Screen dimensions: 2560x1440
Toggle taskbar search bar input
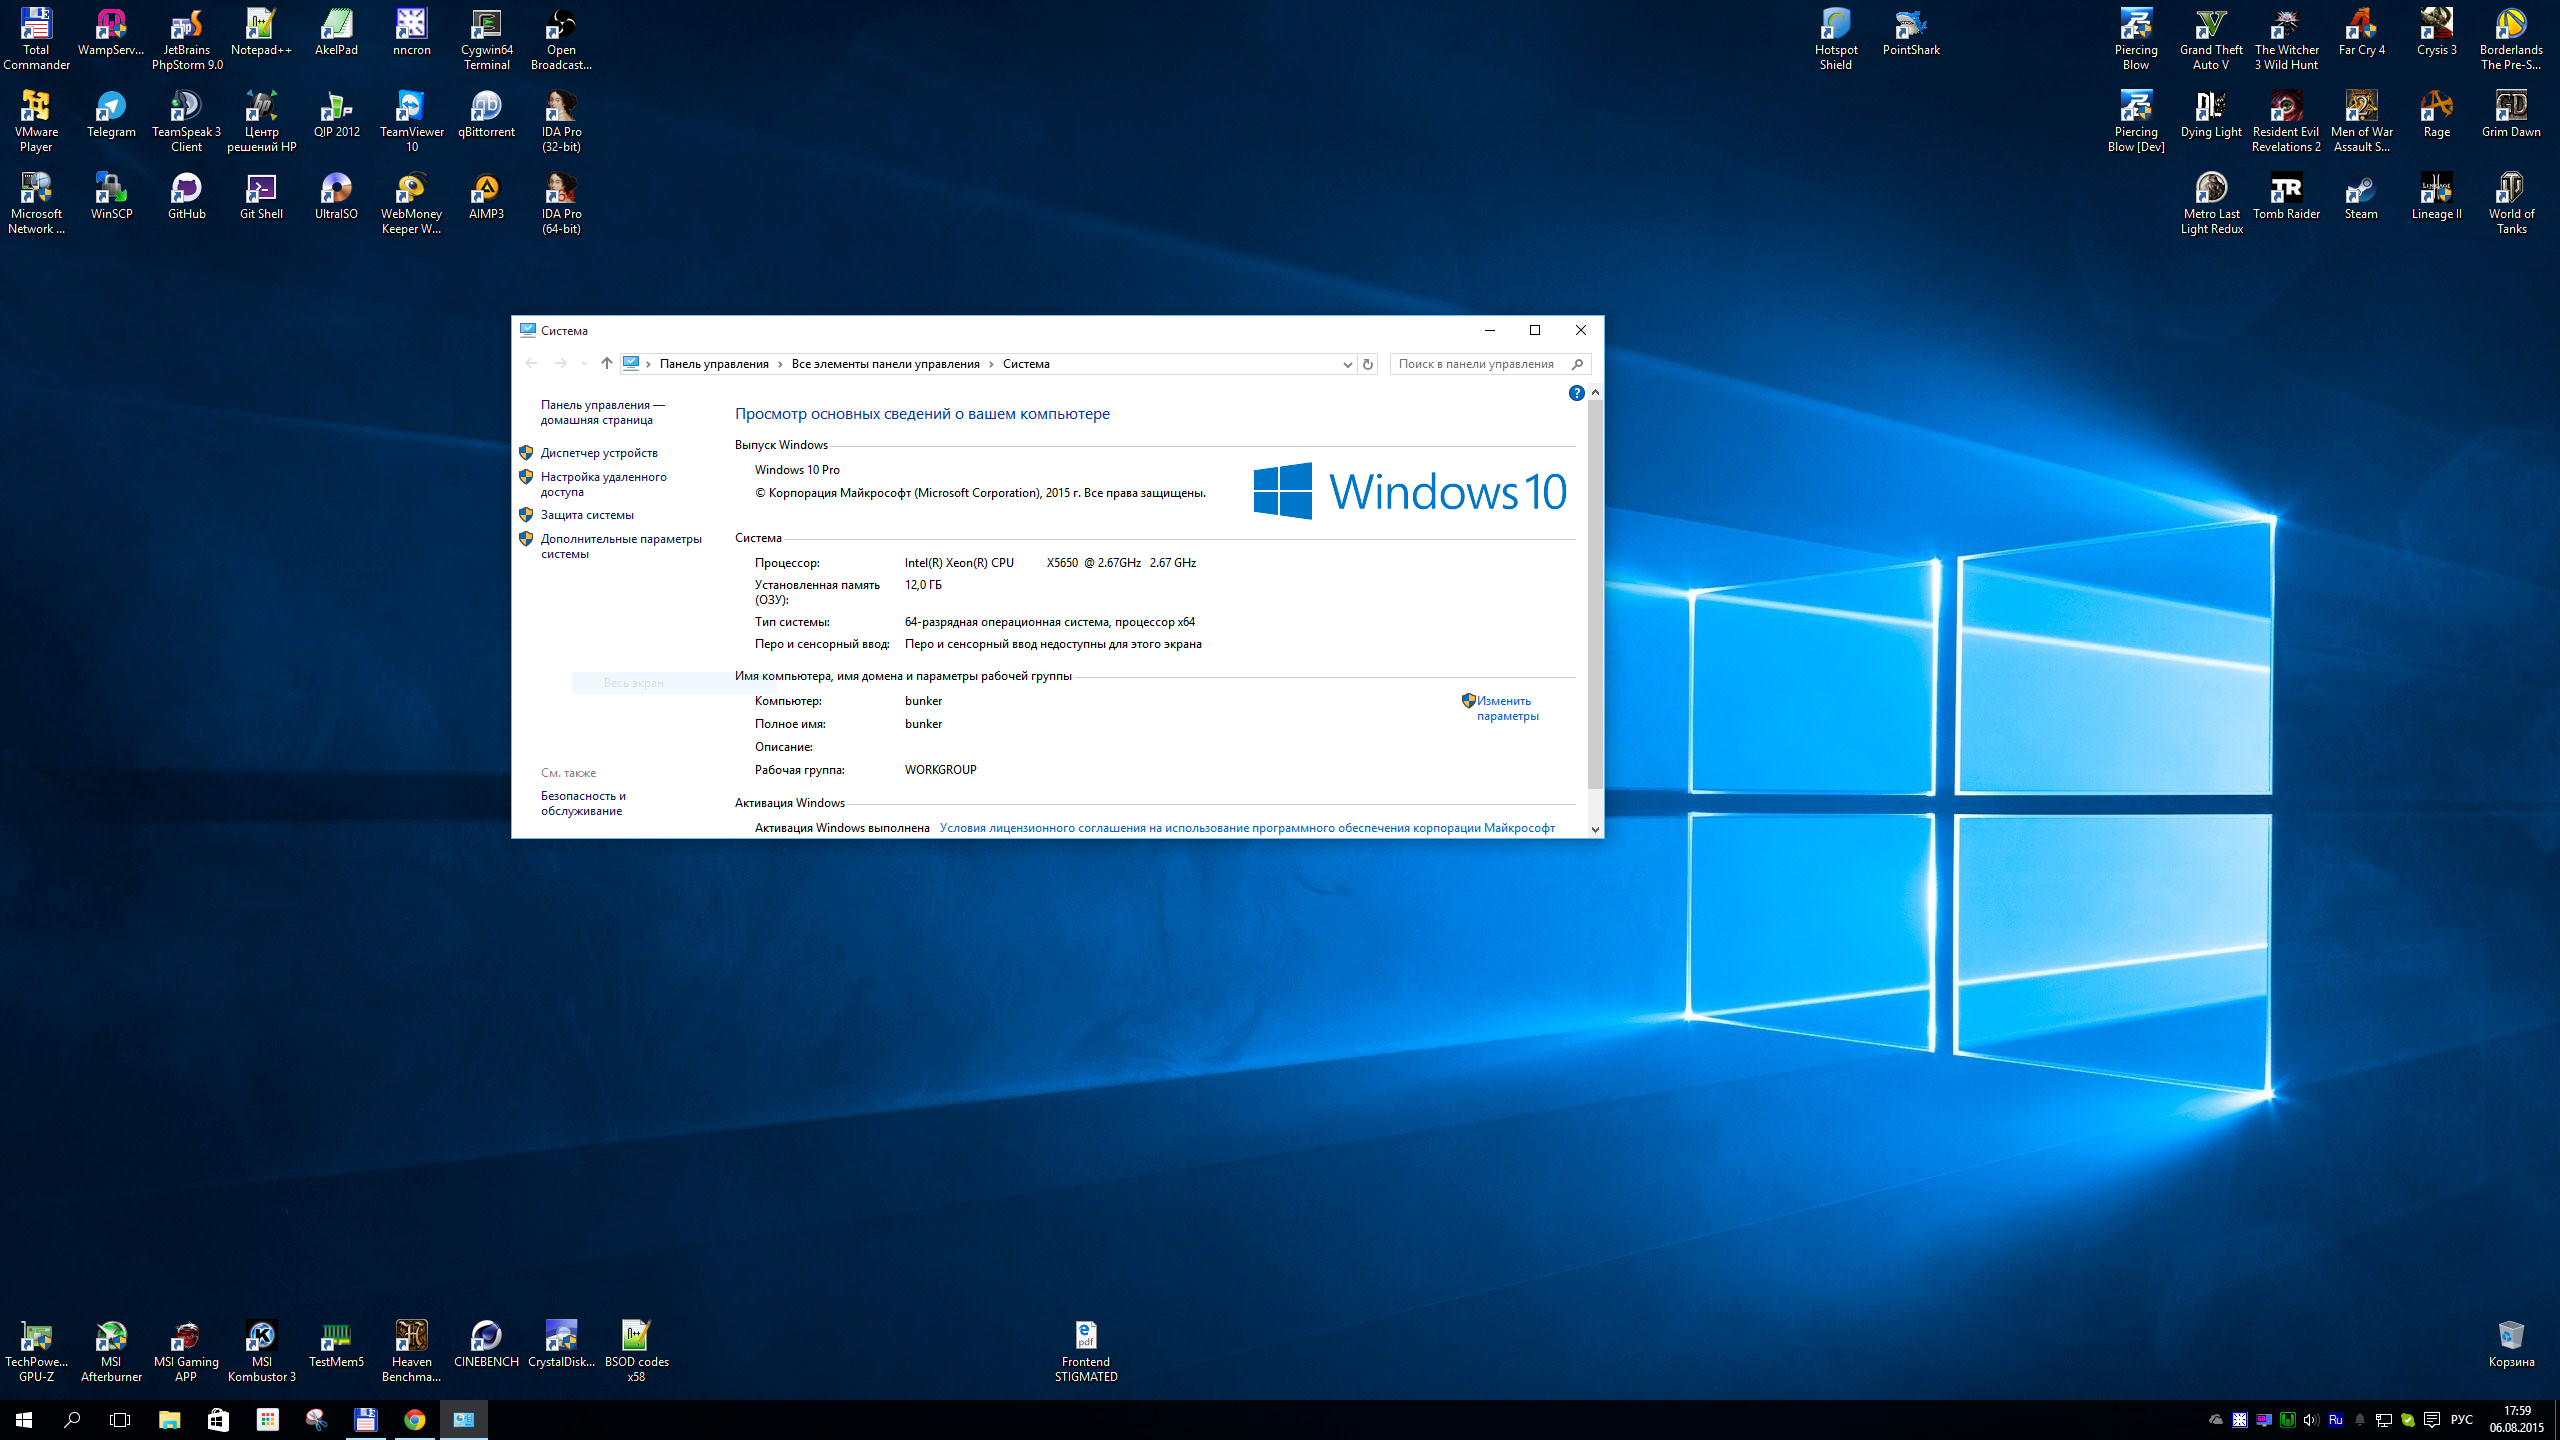pyautogui.click(x=72, y=1419)
